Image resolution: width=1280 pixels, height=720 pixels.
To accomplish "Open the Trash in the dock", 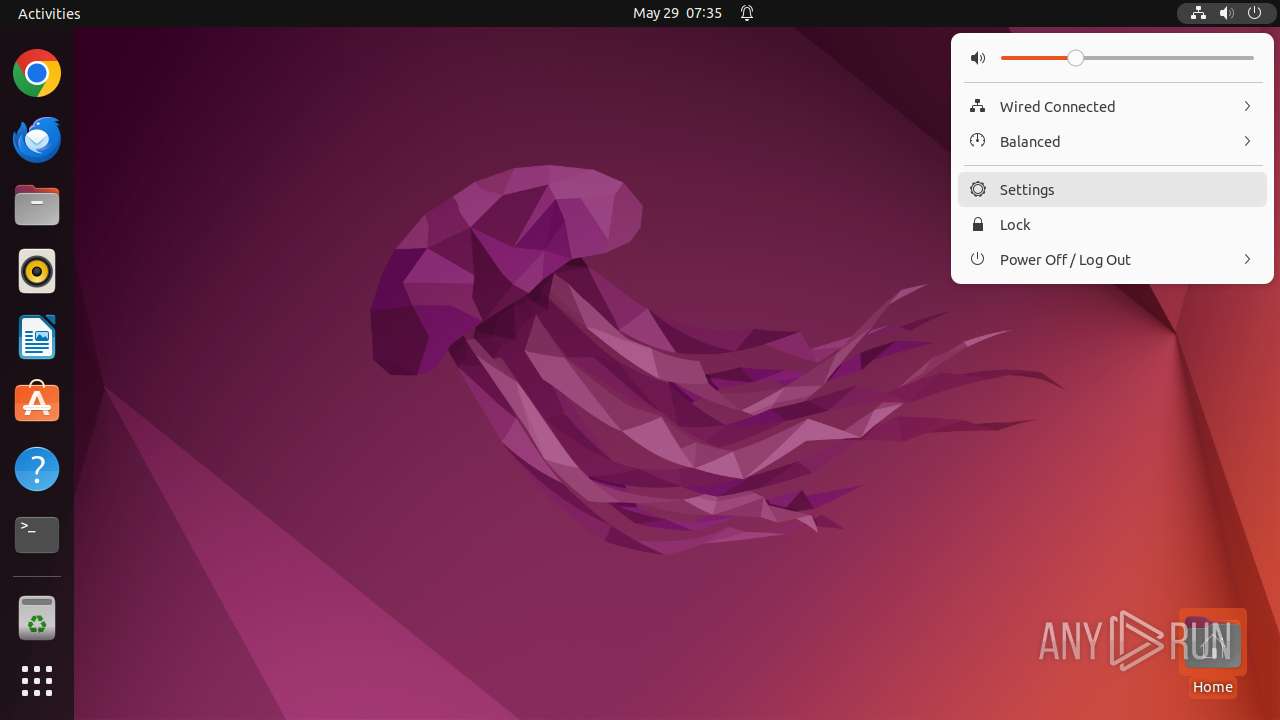I will coord(37,618).
